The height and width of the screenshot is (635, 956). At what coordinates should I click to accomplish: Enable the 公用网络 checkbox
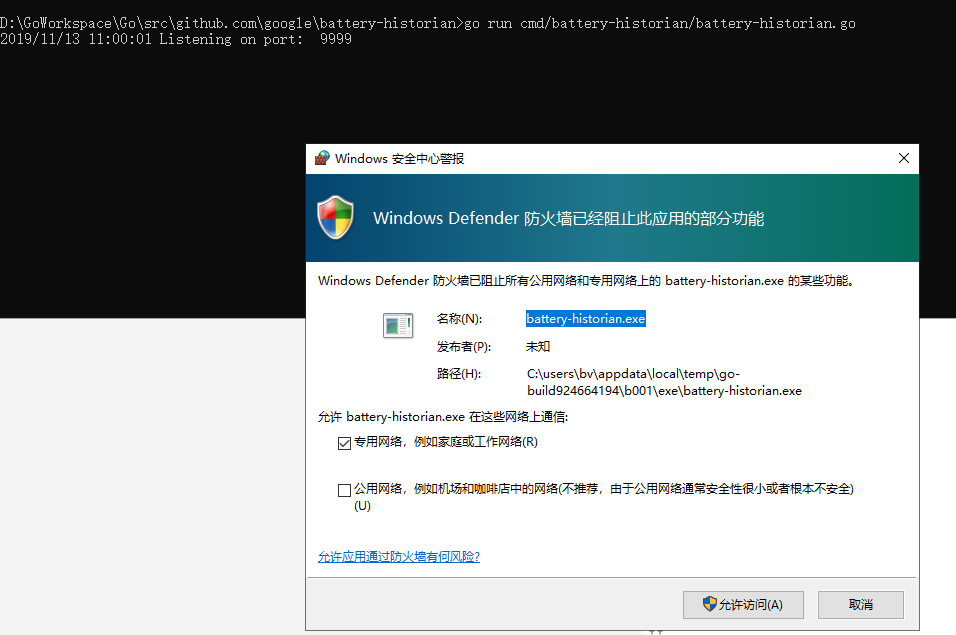(x=344, y=489)
